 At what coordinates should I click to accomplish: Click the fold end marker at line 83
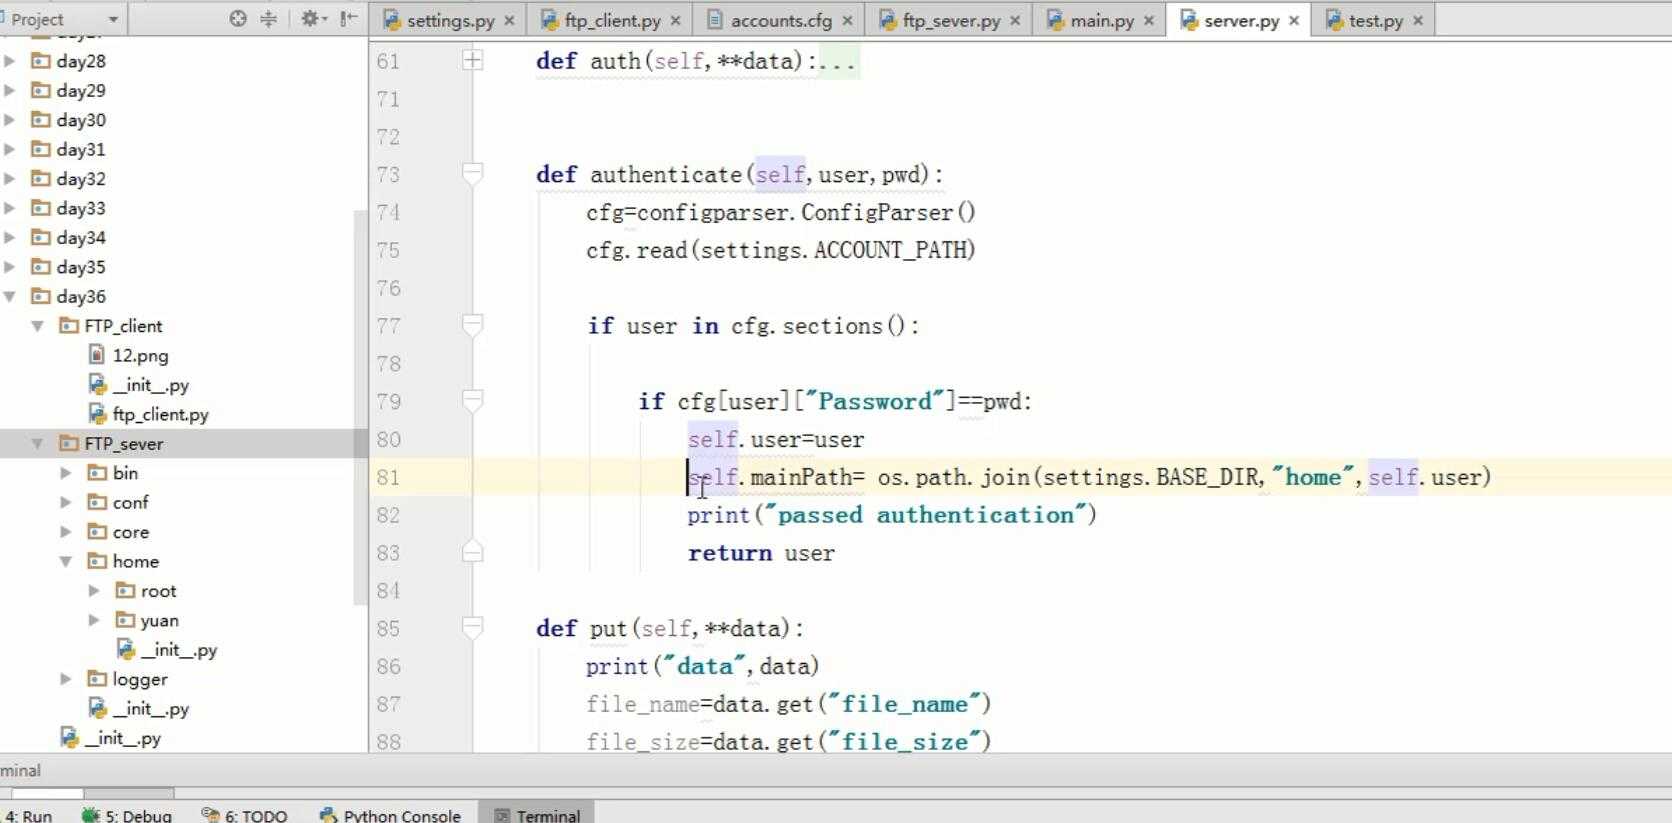(473, 552)
